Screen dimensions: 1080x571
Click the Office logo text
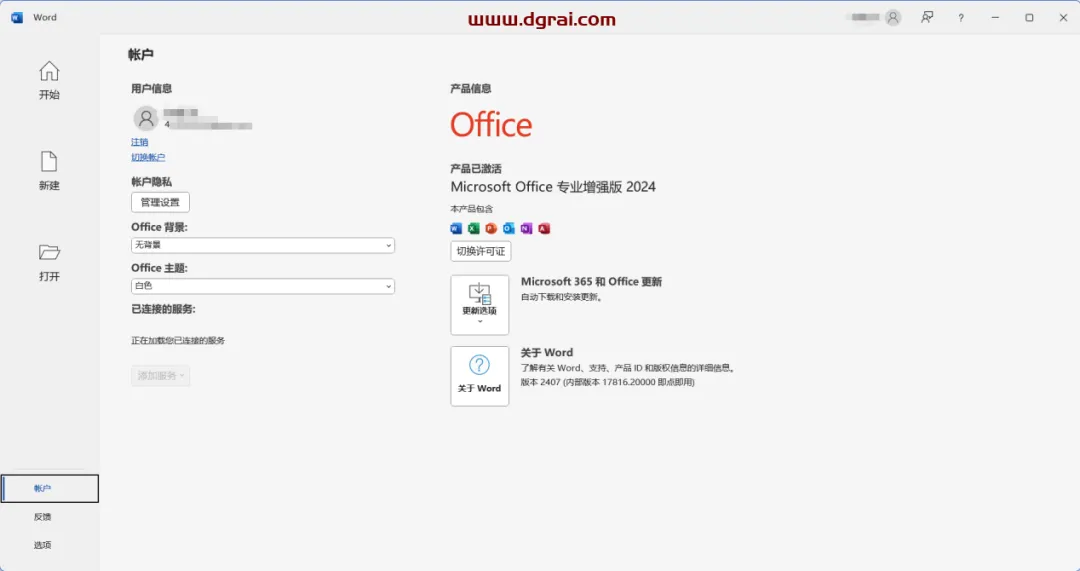point(491,125)
